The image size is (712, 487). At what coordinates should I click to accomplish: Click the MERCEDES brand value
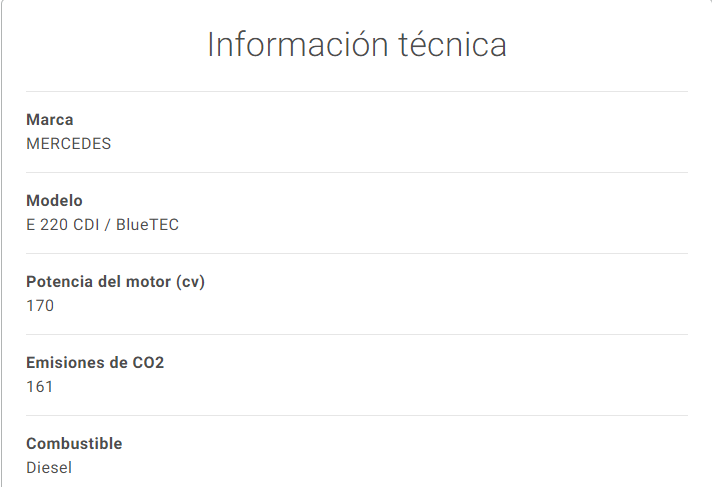69,144
